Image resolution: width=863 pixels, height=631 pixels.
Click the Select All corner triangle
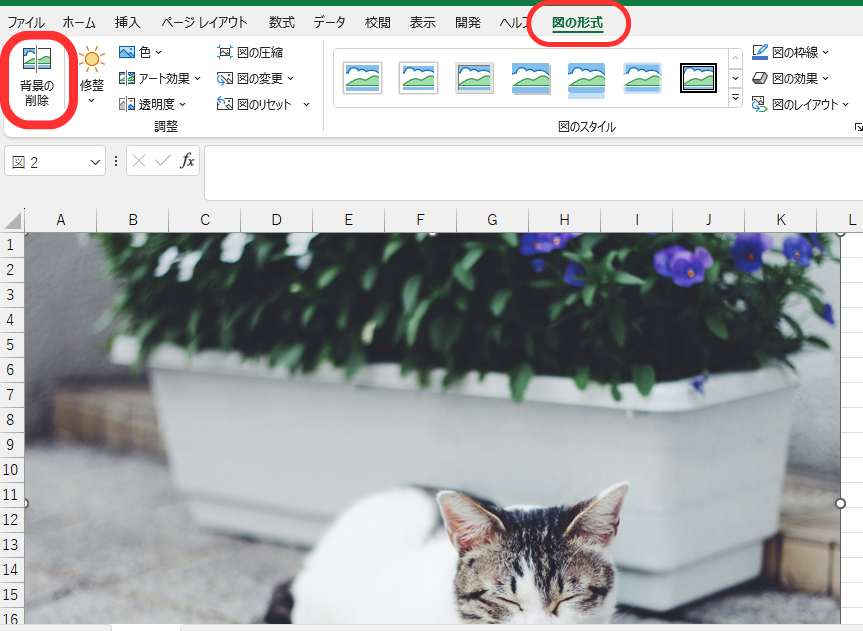[13, 220]
